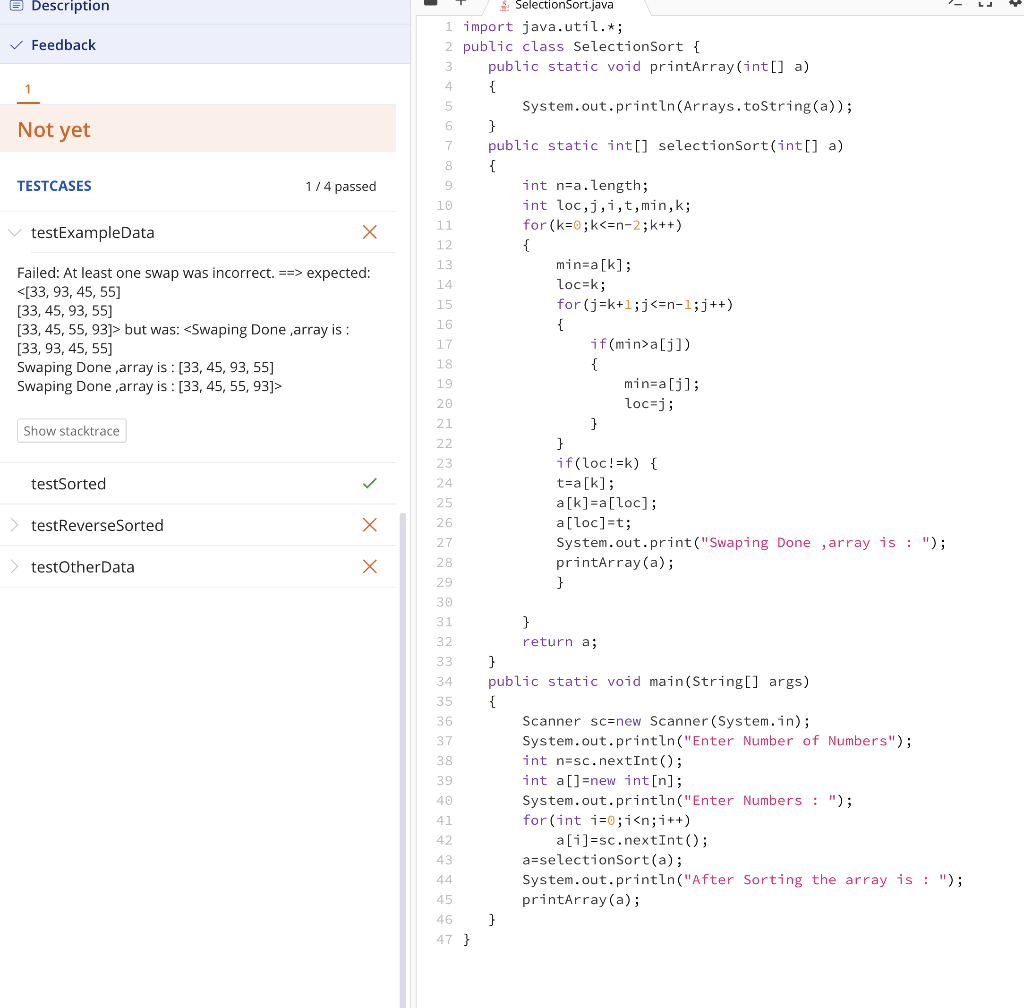This screenshot has width=1024, height=1008.
Task: Click the testExampleData label
Action: (x=93, y=232)
